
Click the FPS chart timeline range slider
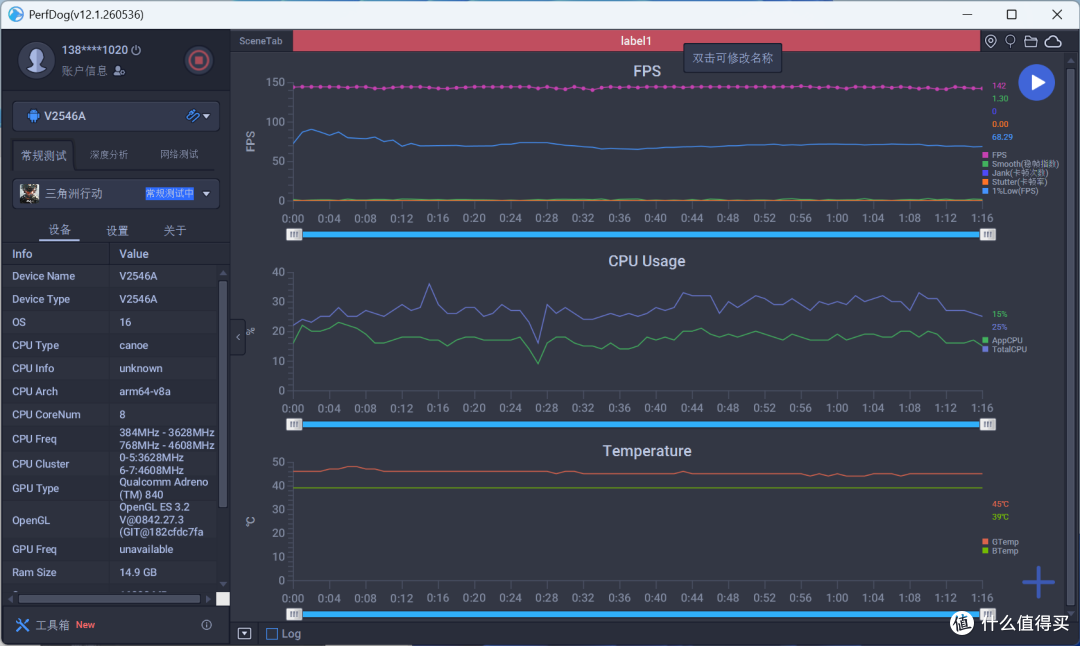pos(641,235)
